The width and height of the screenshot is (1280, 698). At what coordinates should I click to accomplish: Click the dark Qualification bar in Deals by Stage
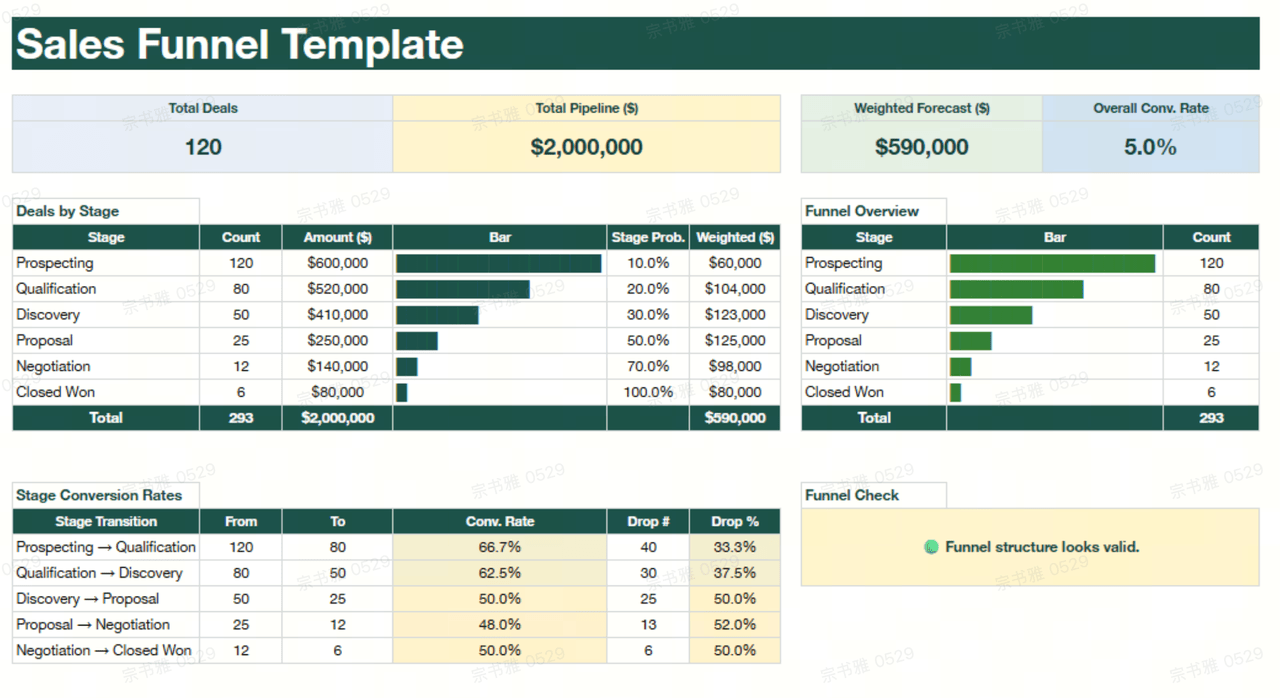click(x=463, y=289)
